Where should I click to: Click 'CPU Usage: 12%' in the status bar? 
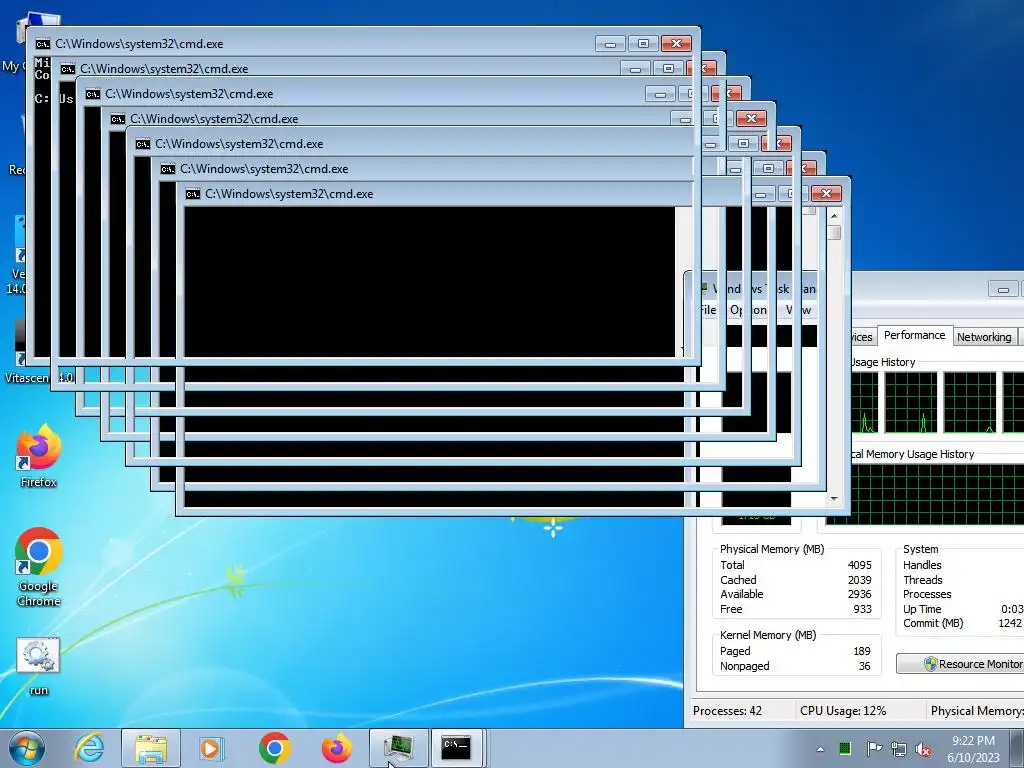(x=843, y=711)
